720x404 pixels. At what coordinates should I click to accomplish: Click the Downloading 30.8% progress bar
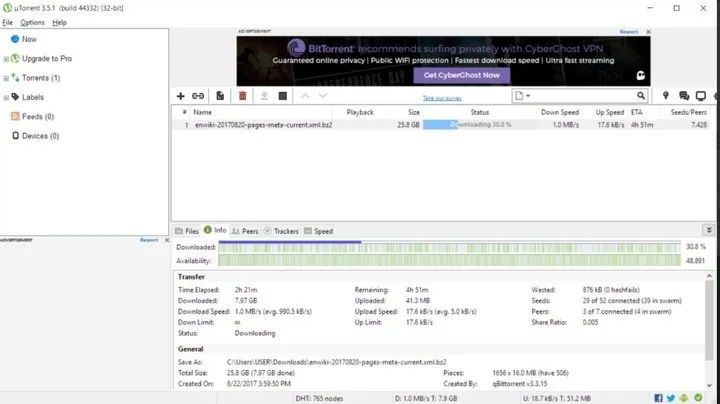point(478,124)
